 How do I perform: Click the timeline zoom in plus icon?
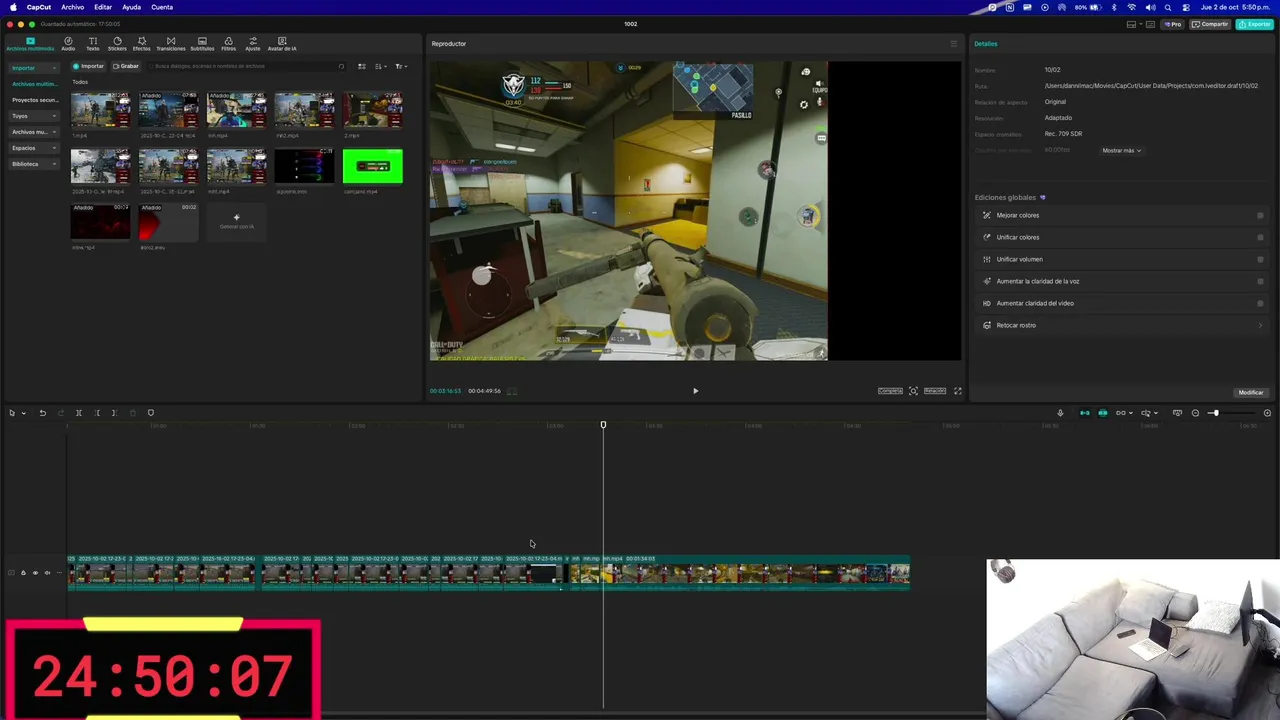1267,413
